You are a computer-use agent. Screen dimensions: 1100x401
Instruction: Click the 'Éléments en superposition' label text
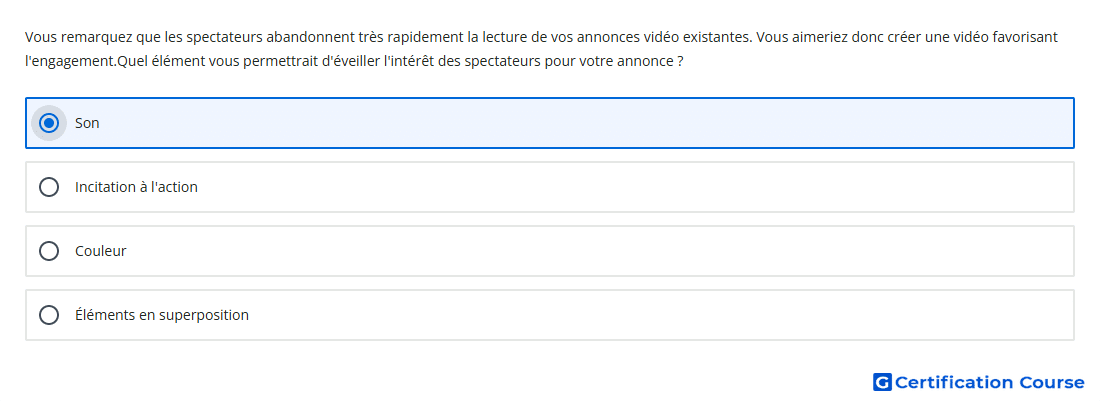coord(161,315)
